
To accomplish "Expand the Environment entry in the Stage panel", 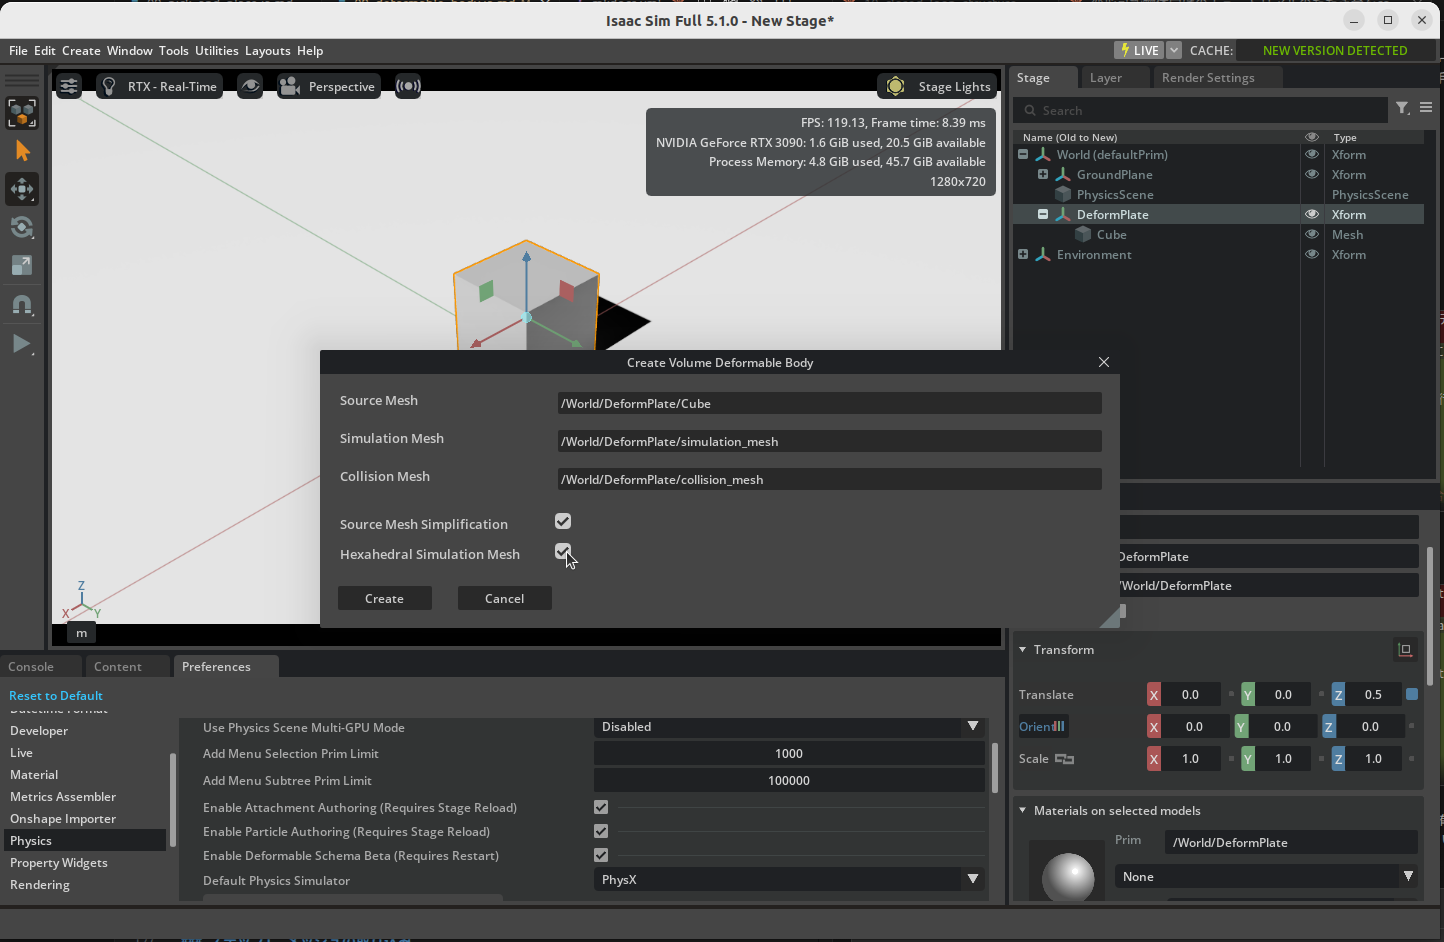I will point(1022,254).
